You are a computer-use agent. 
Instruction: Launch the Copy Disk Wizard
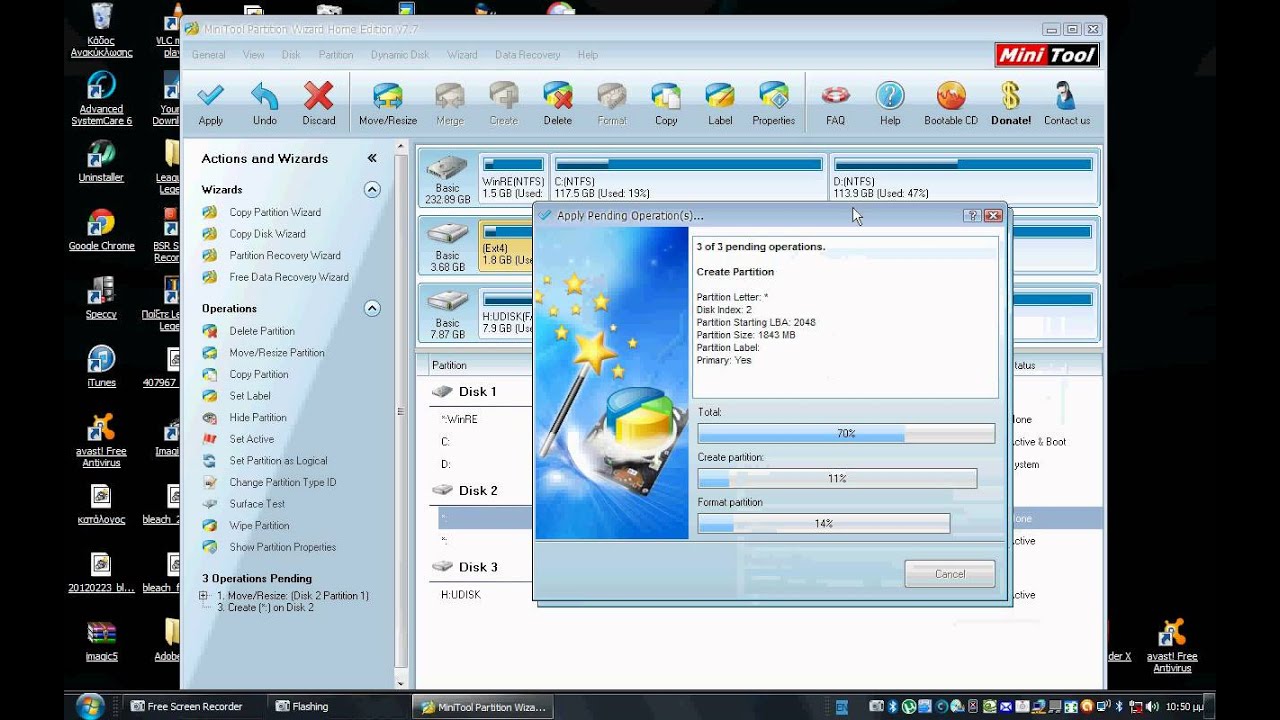267,234
